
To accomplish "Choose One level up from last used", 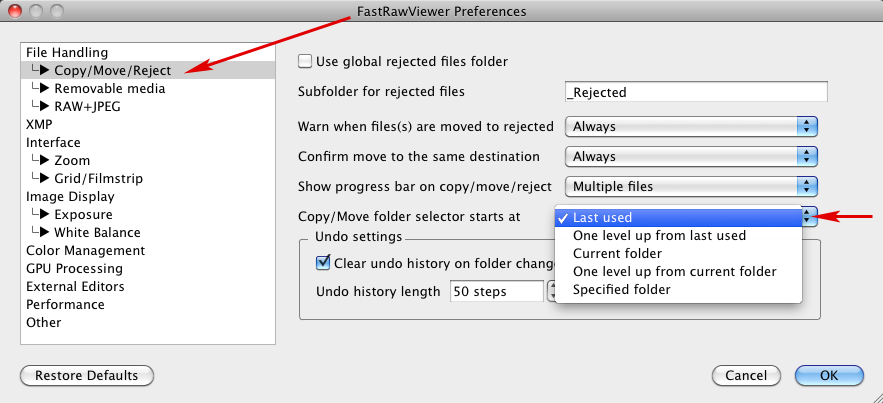I will click(659, 236).
